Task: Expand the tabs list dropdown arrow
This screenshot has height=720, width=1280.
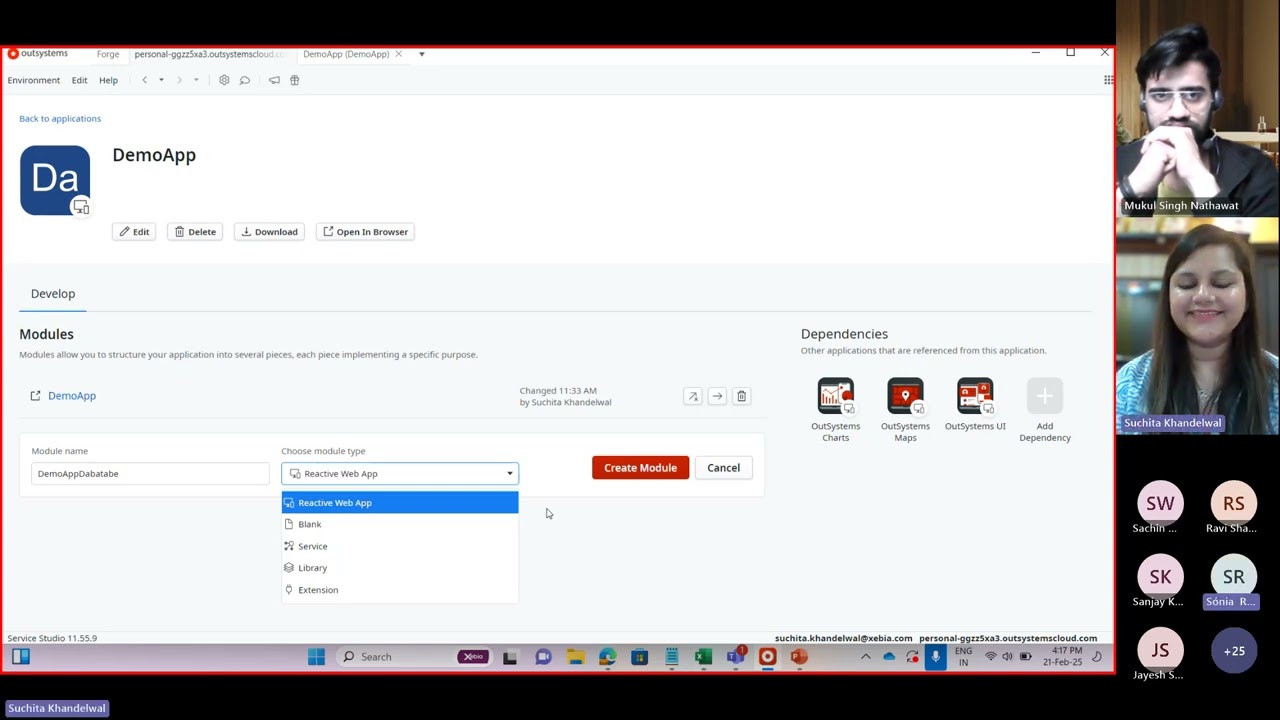Action: pos(421,54)
